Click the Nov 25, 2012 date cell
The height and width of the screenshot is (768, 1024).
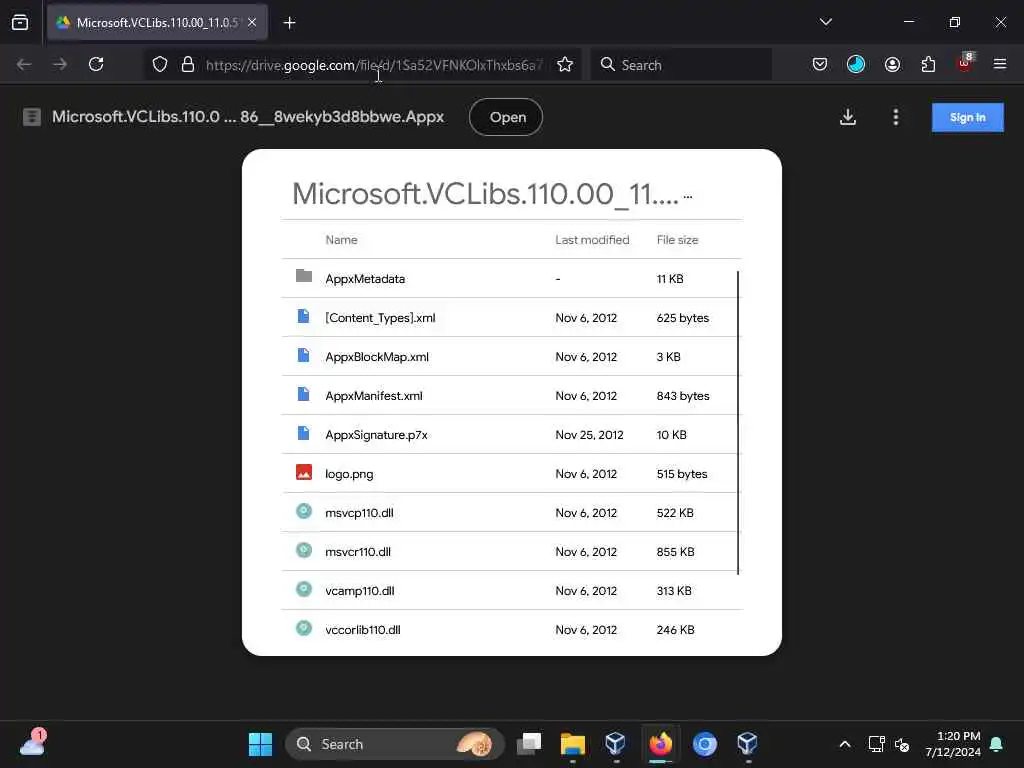589,435
